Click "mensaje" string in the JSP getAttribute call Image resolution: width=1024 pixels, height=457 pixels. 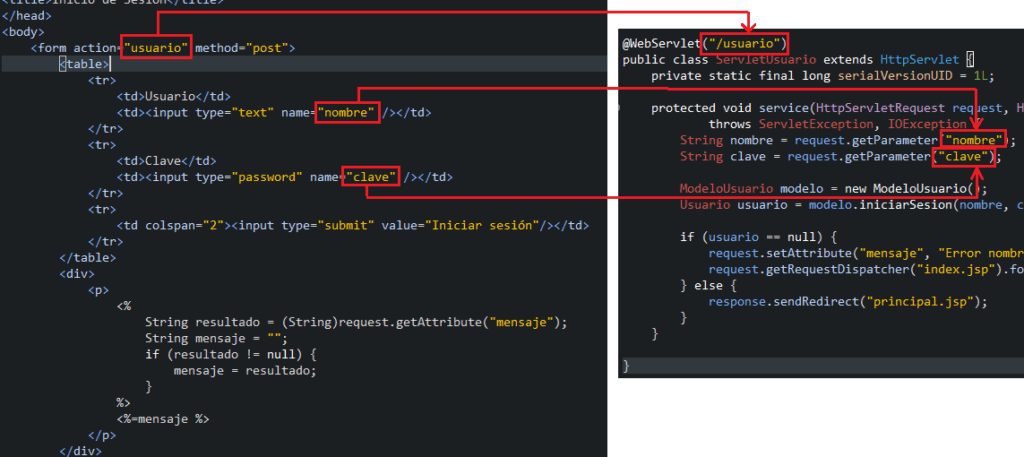click(525, 322)
